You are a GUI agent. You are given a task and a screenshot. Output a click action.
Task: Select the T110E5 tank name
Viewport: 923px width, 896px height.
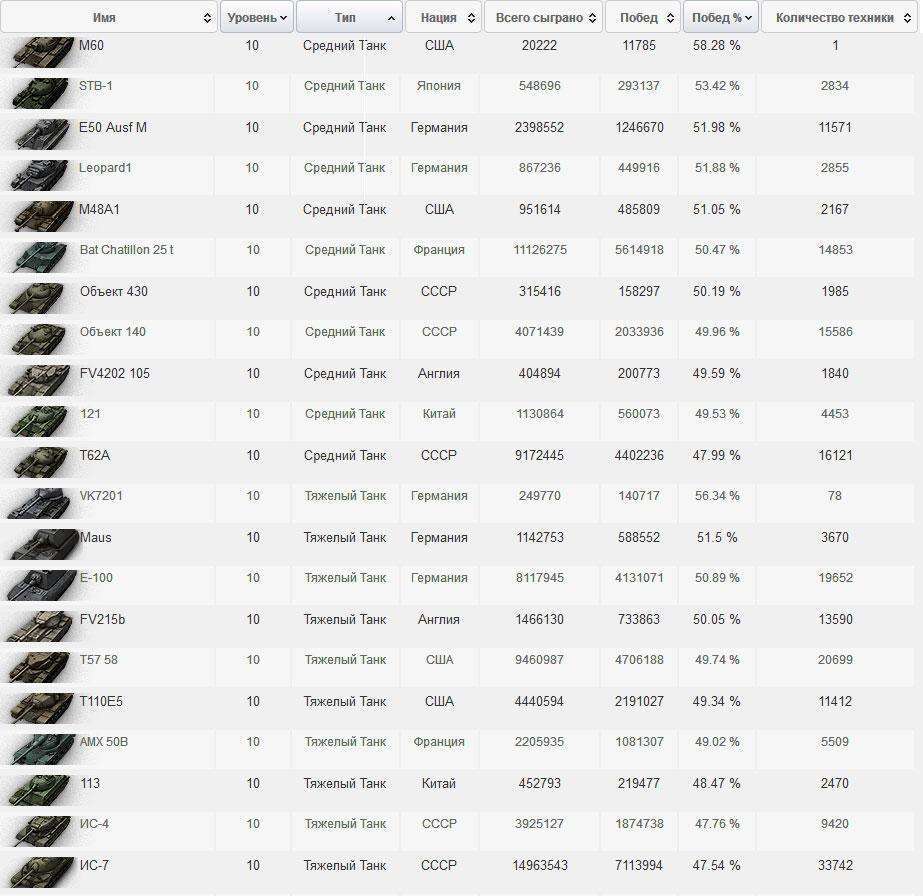[101, 701]
